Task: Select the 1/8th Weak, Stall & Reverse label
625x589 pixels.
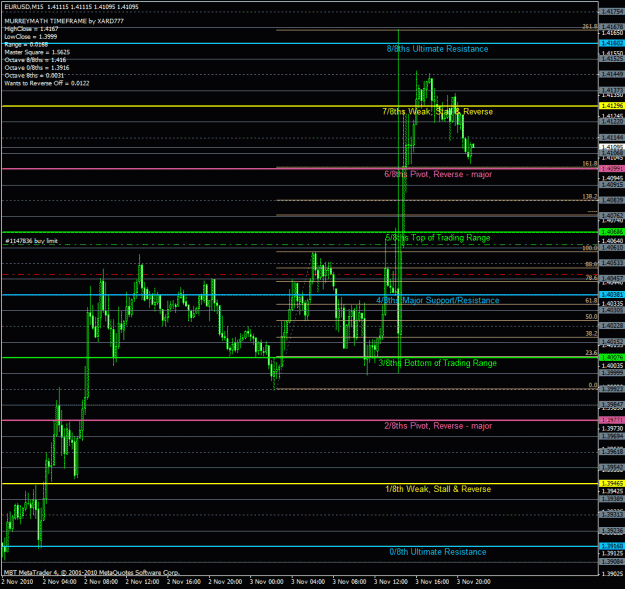Action: click(438, 489)
